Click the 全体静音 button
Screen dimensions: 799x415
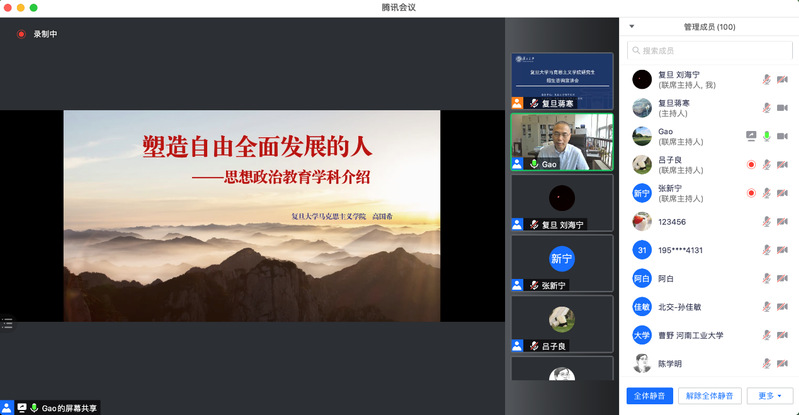coord(649,395)
